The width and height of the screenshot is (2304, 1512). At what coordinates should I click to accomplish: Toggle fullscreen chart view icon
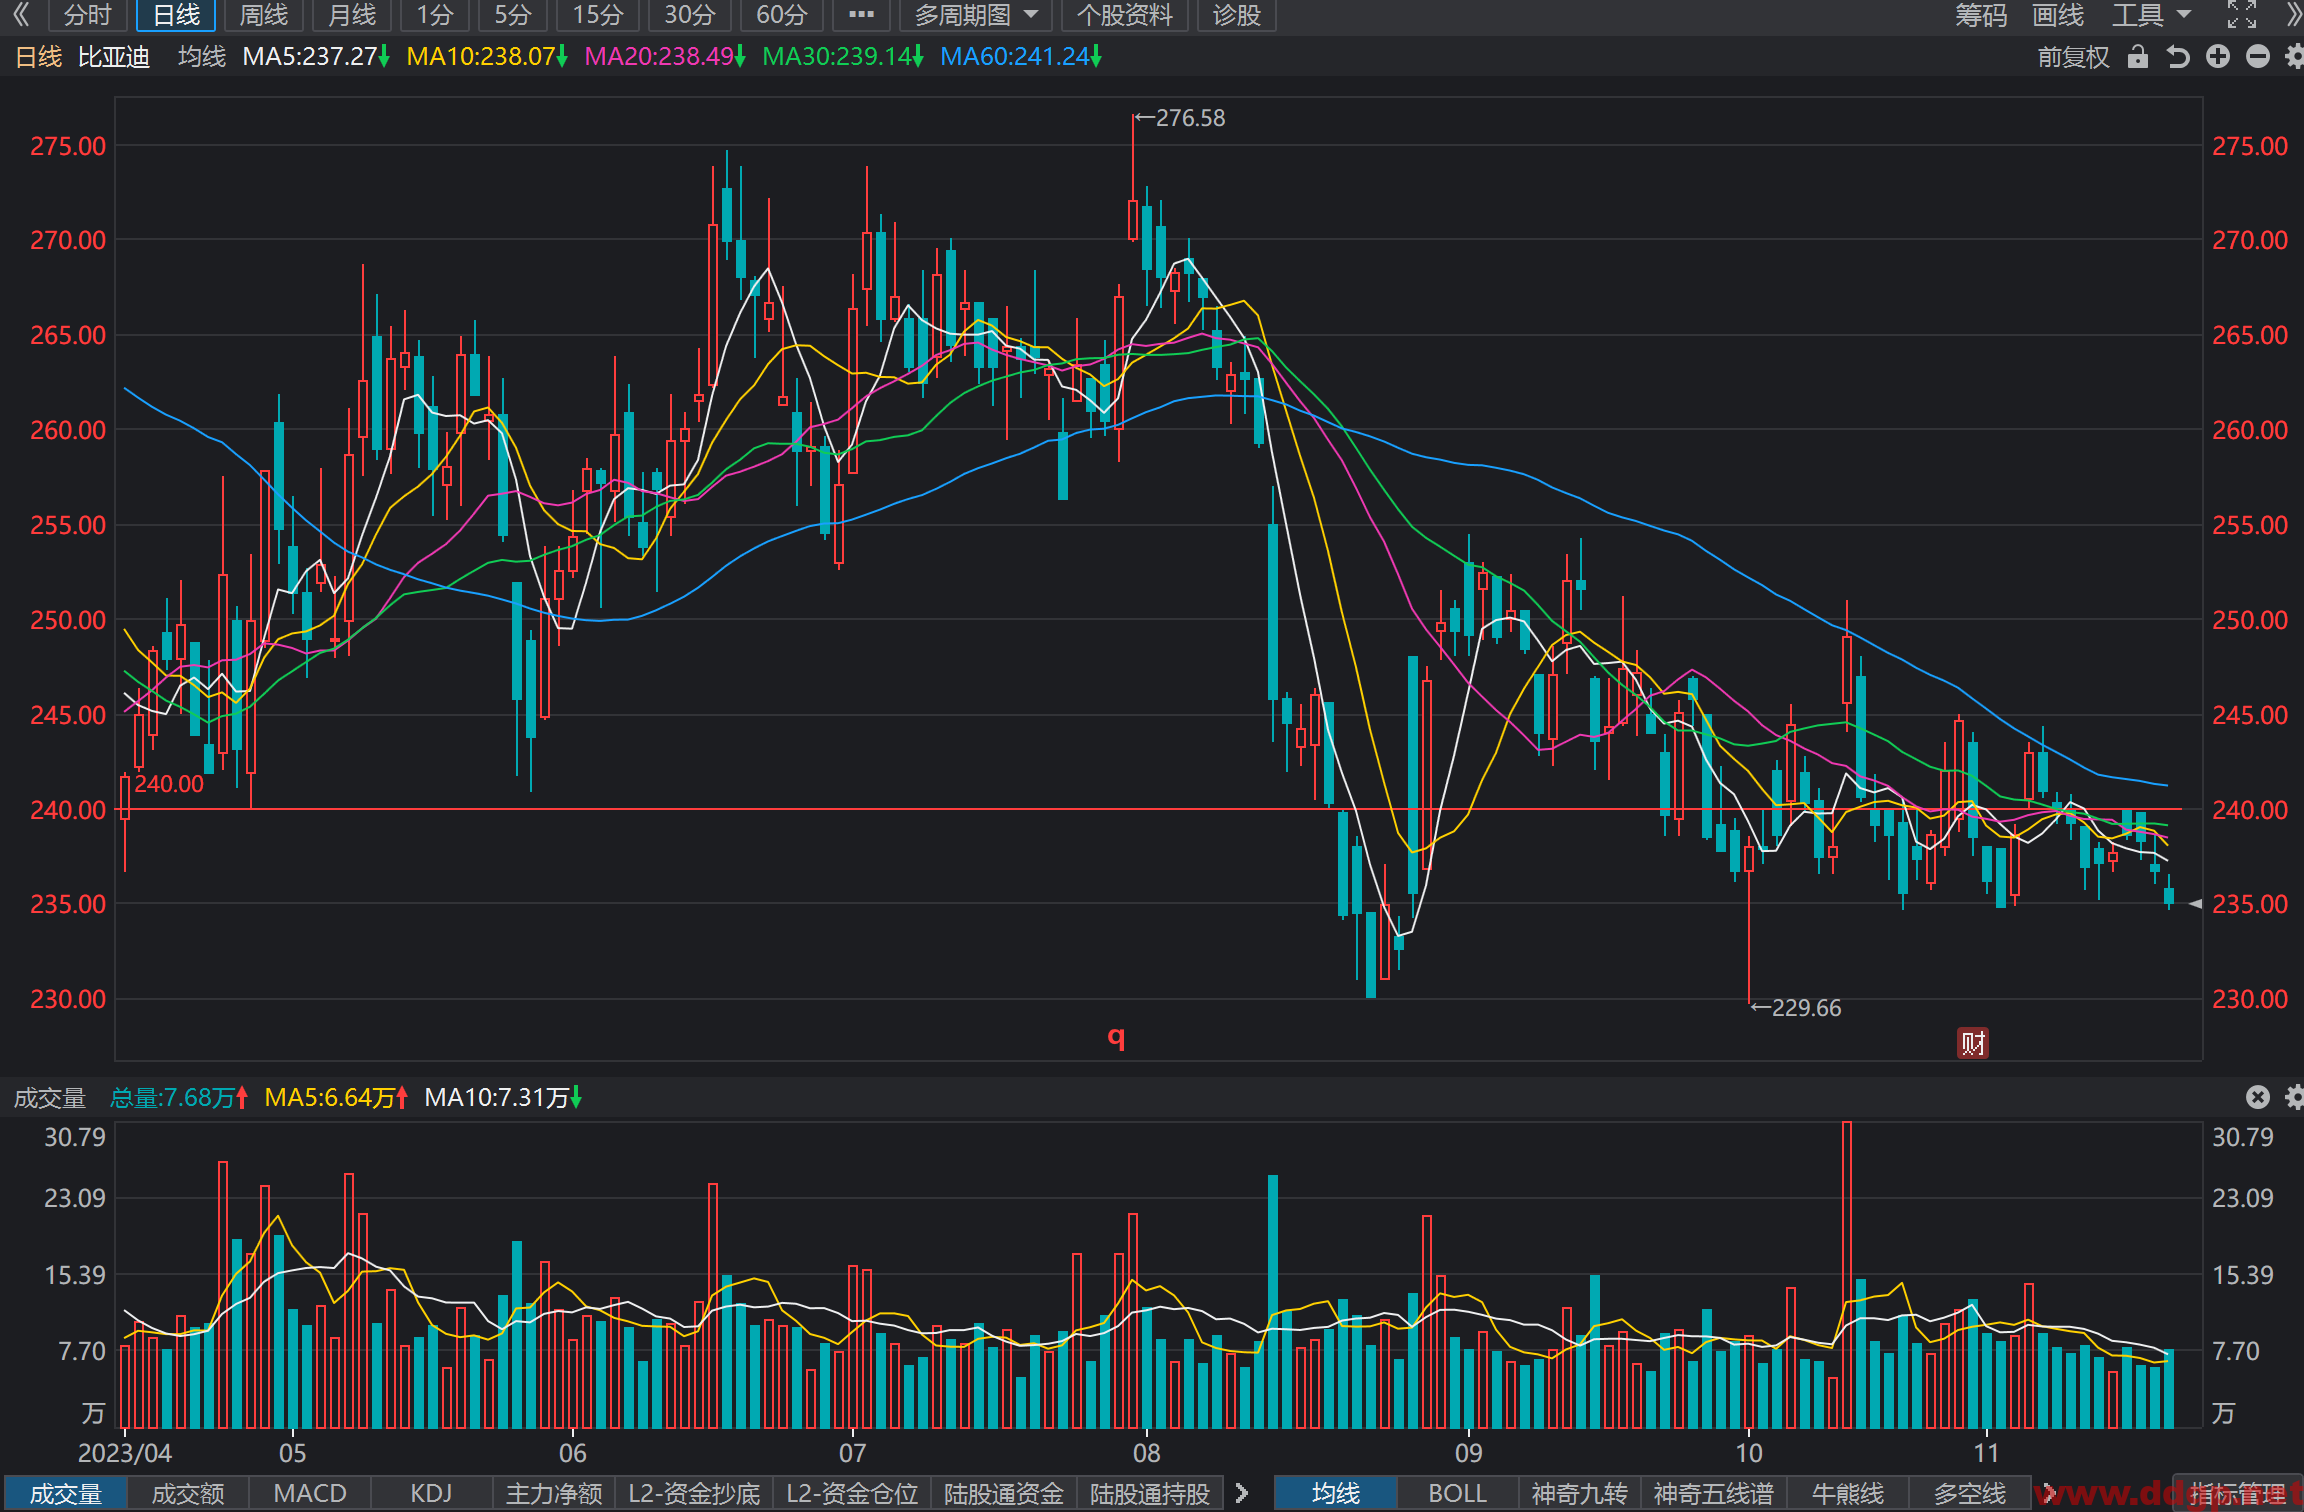tap(2242, 15)
